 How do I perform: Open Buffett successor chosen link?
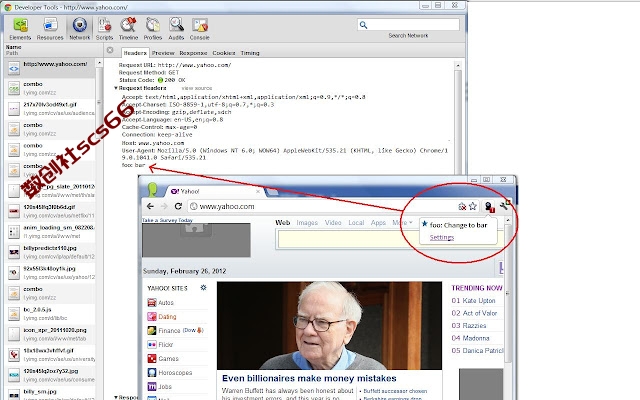(395, 391)
